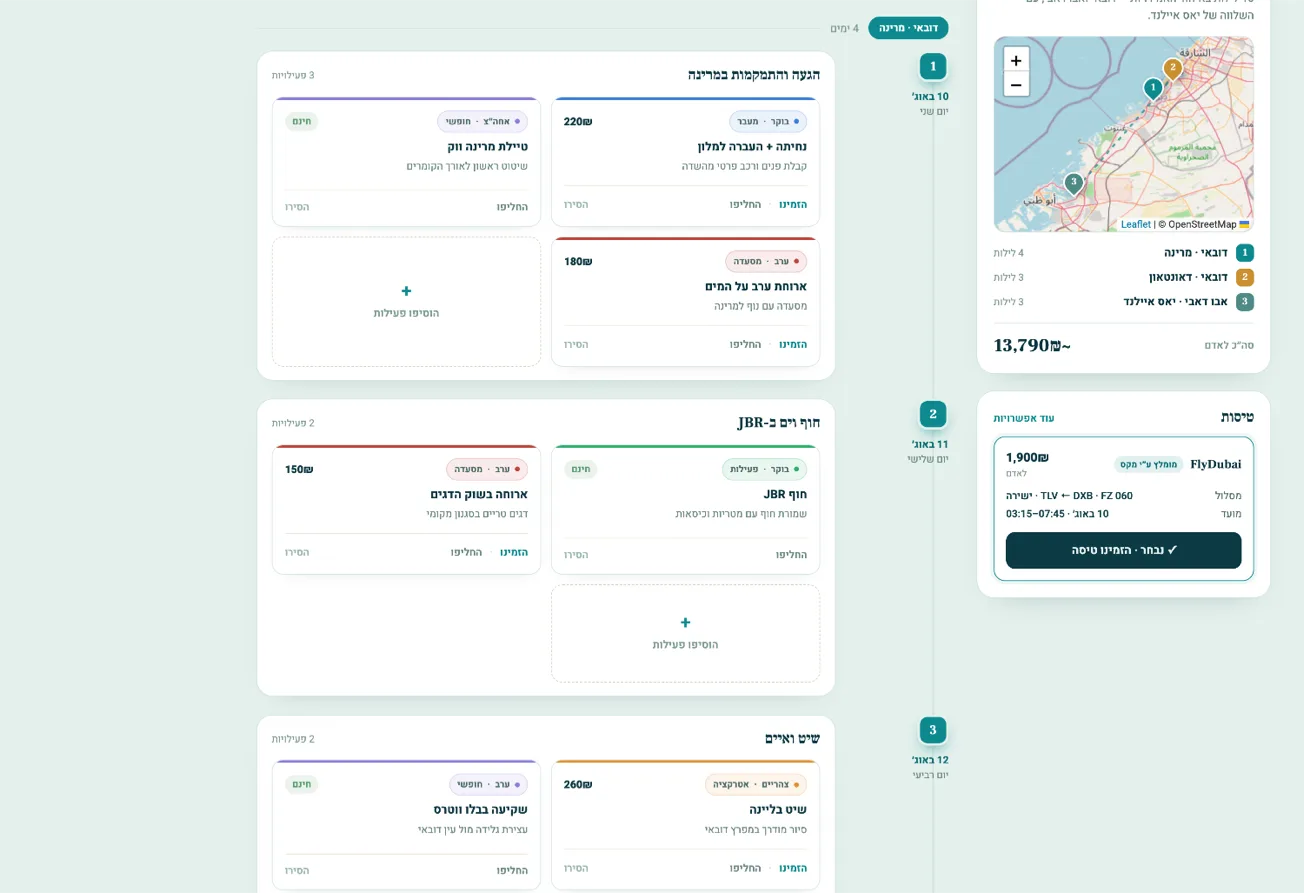Screen dimensions: 1304x893
Task: Zoom out on the map
Action: point(1016,85)
